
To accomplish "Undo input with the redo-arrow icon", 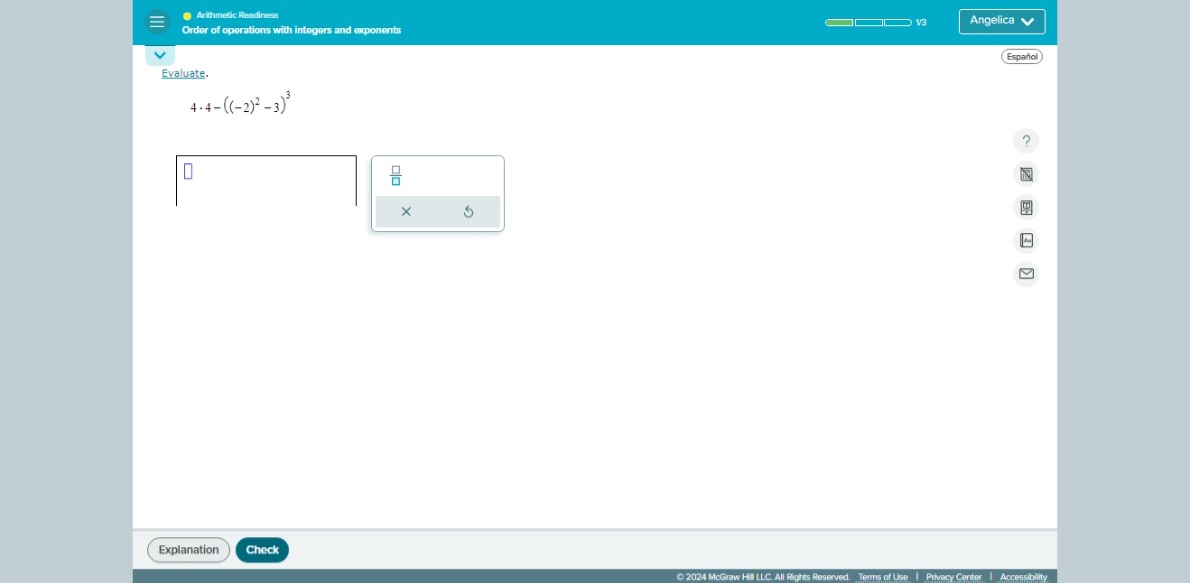I will (x=469, y=211).
